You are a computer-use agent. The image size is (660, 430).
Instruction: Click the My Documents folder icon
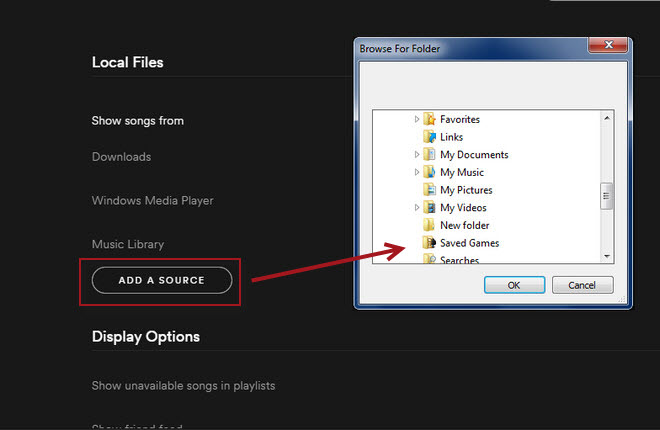430,155
